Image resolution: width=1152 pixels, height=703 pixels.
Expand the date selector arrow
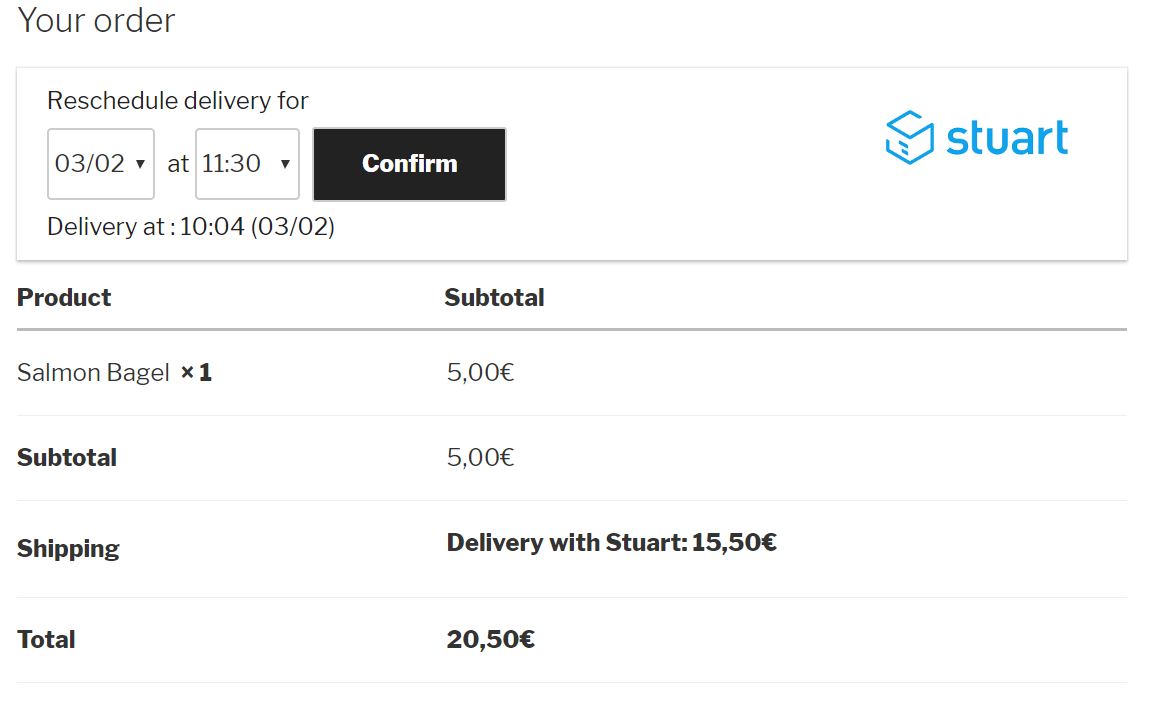tap(141, 163)
